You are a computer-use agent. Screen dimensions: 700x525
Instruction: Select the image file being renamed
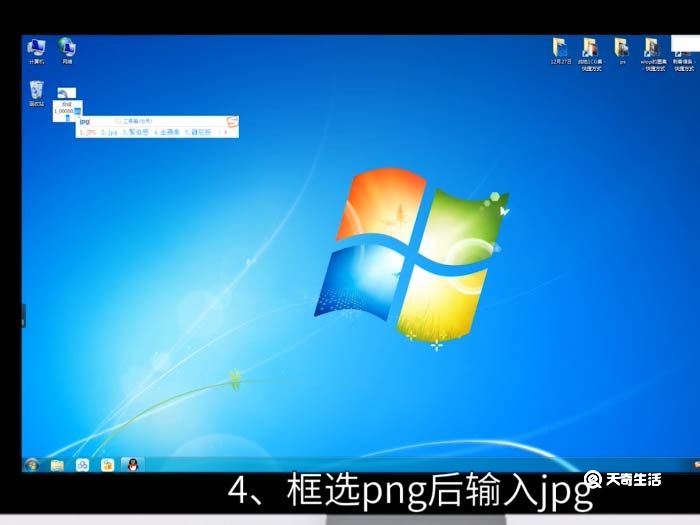[x=67, y=93]
